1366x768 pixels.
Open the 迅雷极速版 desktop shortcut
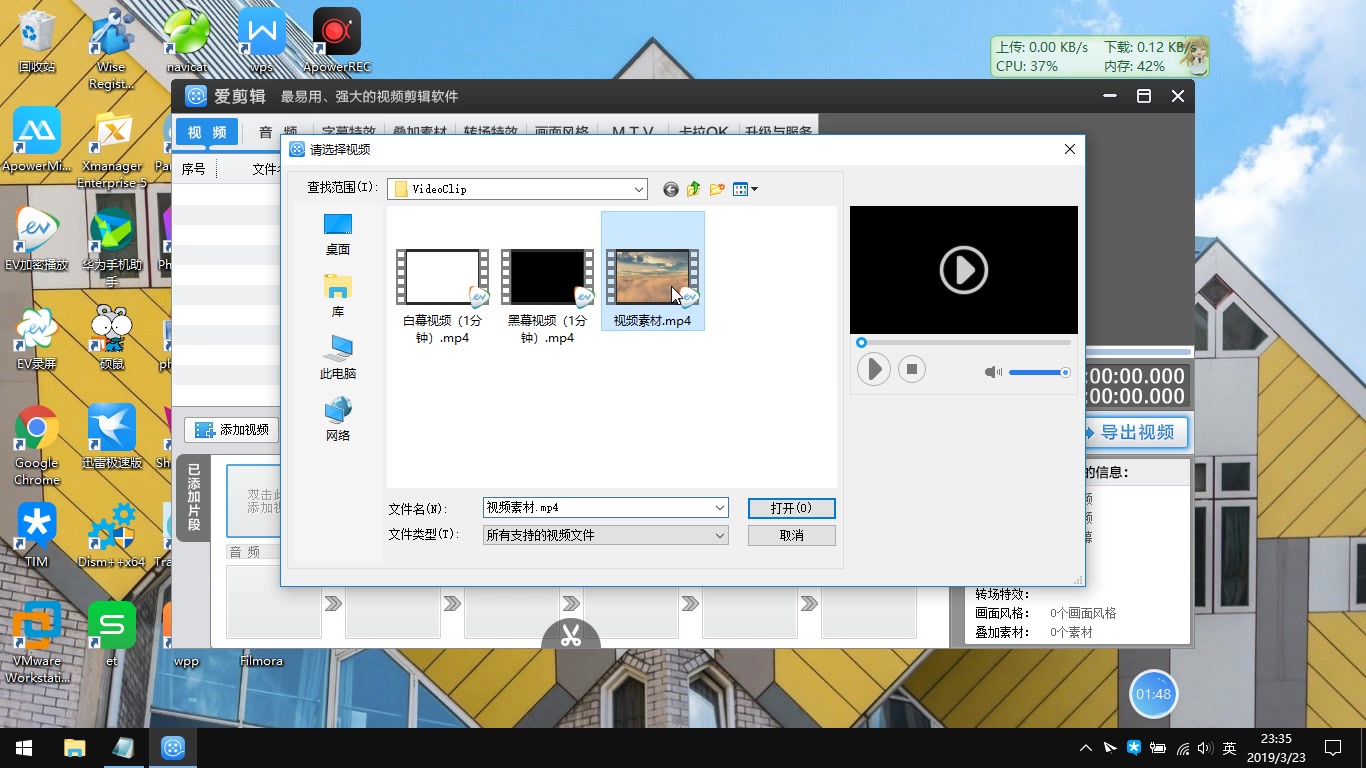(112, 437)
